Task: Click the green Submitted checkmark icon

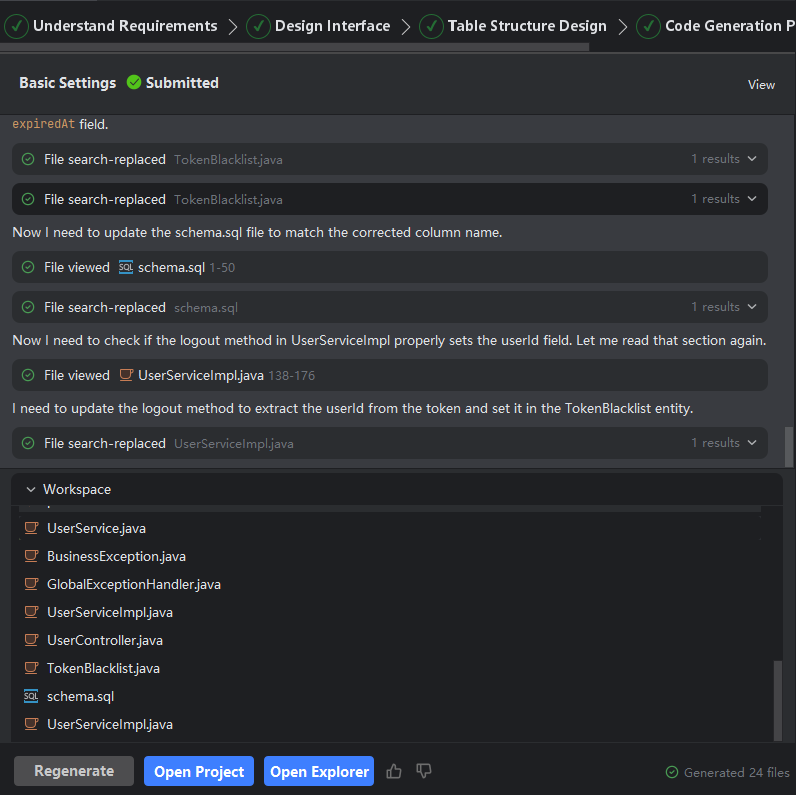Action: [134, 83]
